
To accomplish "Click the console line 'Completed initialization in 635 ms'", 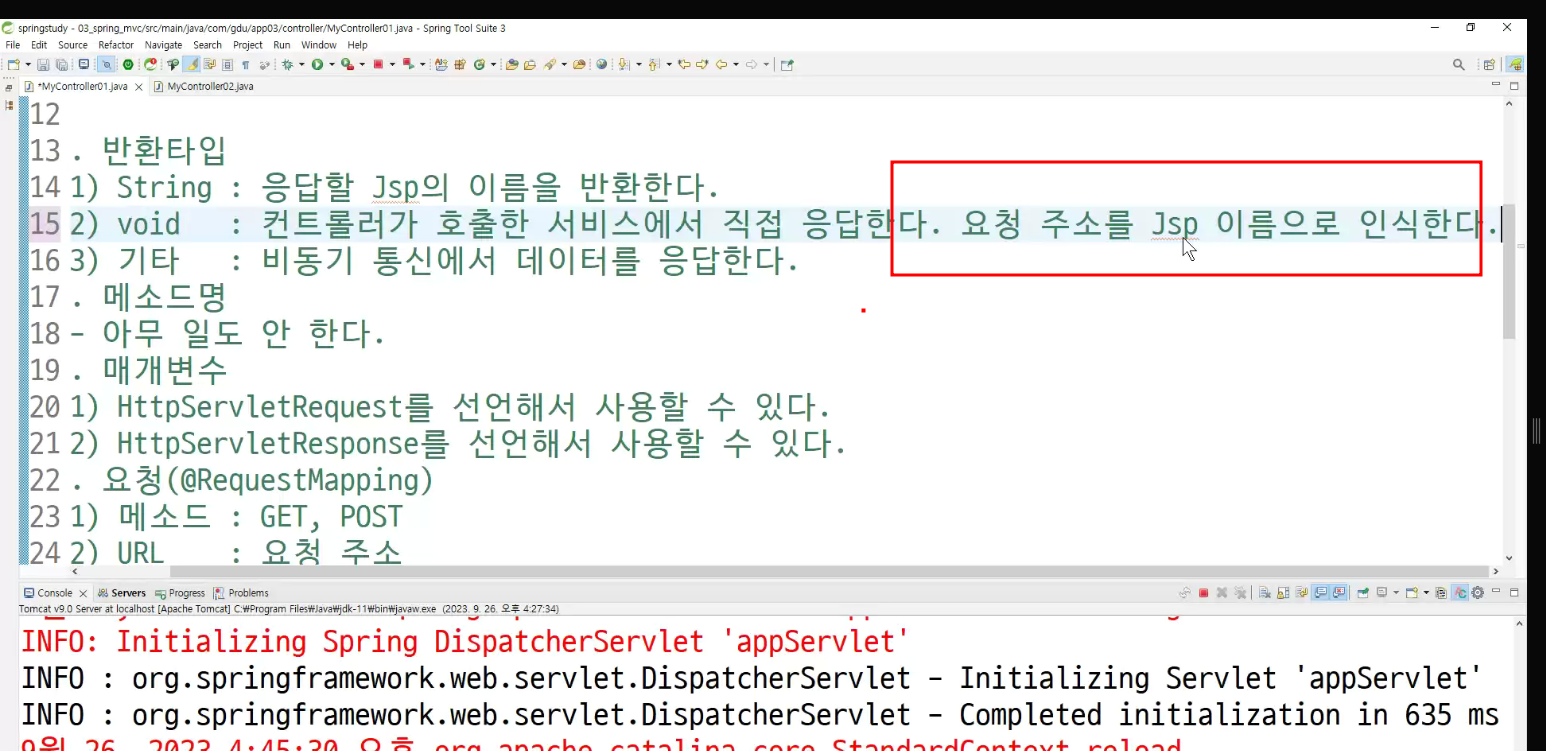I will click(x=1229, y=715).
